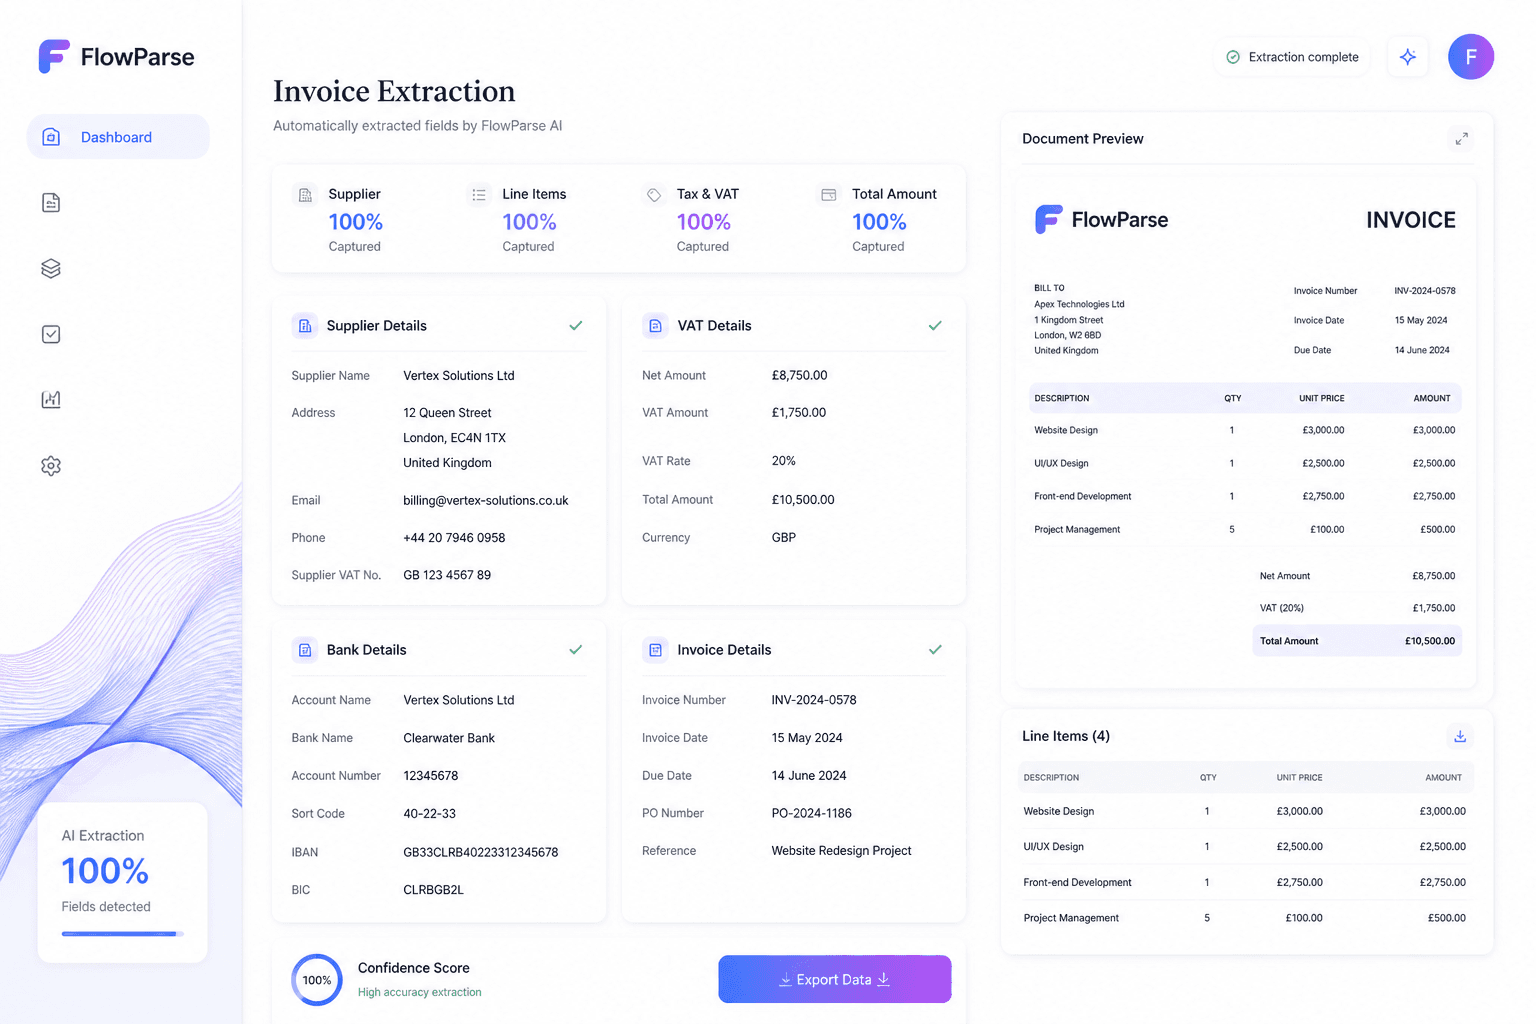Viewport: 1536px width, 1024px height.
Task: Click the 100% confidence score ring
Action: point(317,980)
